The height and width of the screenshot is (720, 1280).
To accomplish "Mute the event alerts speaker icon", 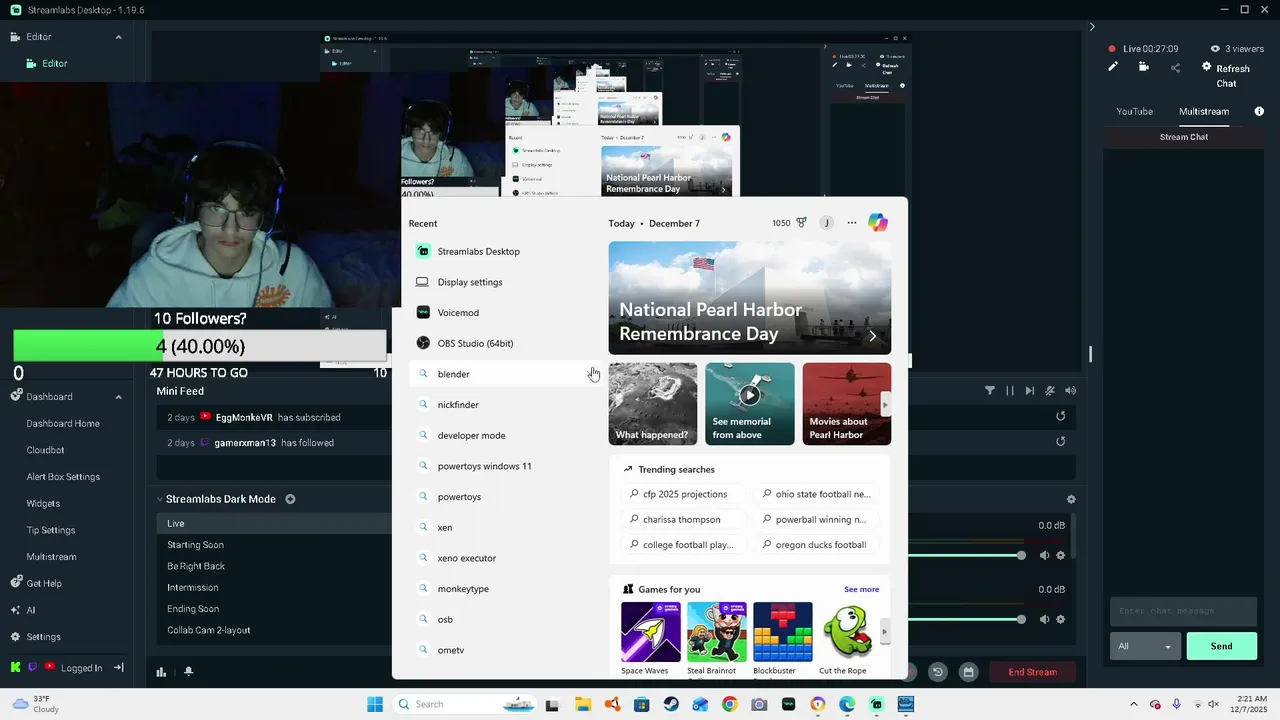I will point(1070,391).
